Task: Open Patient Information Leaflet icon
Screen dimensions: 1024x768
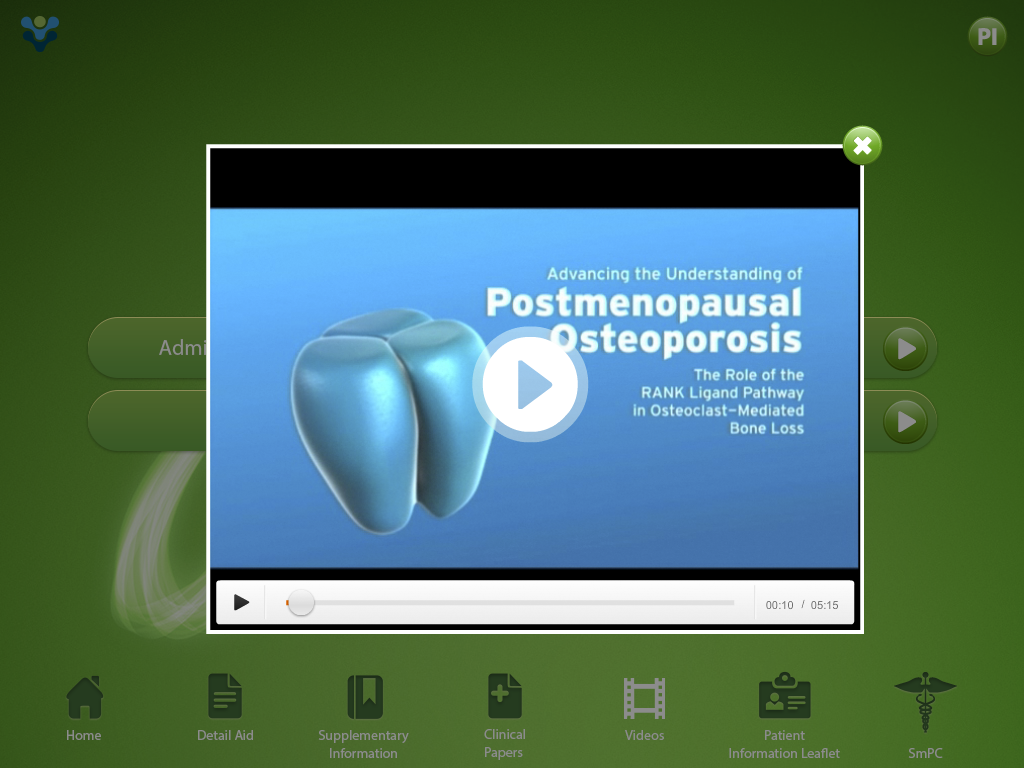Action: coord(784,695)
